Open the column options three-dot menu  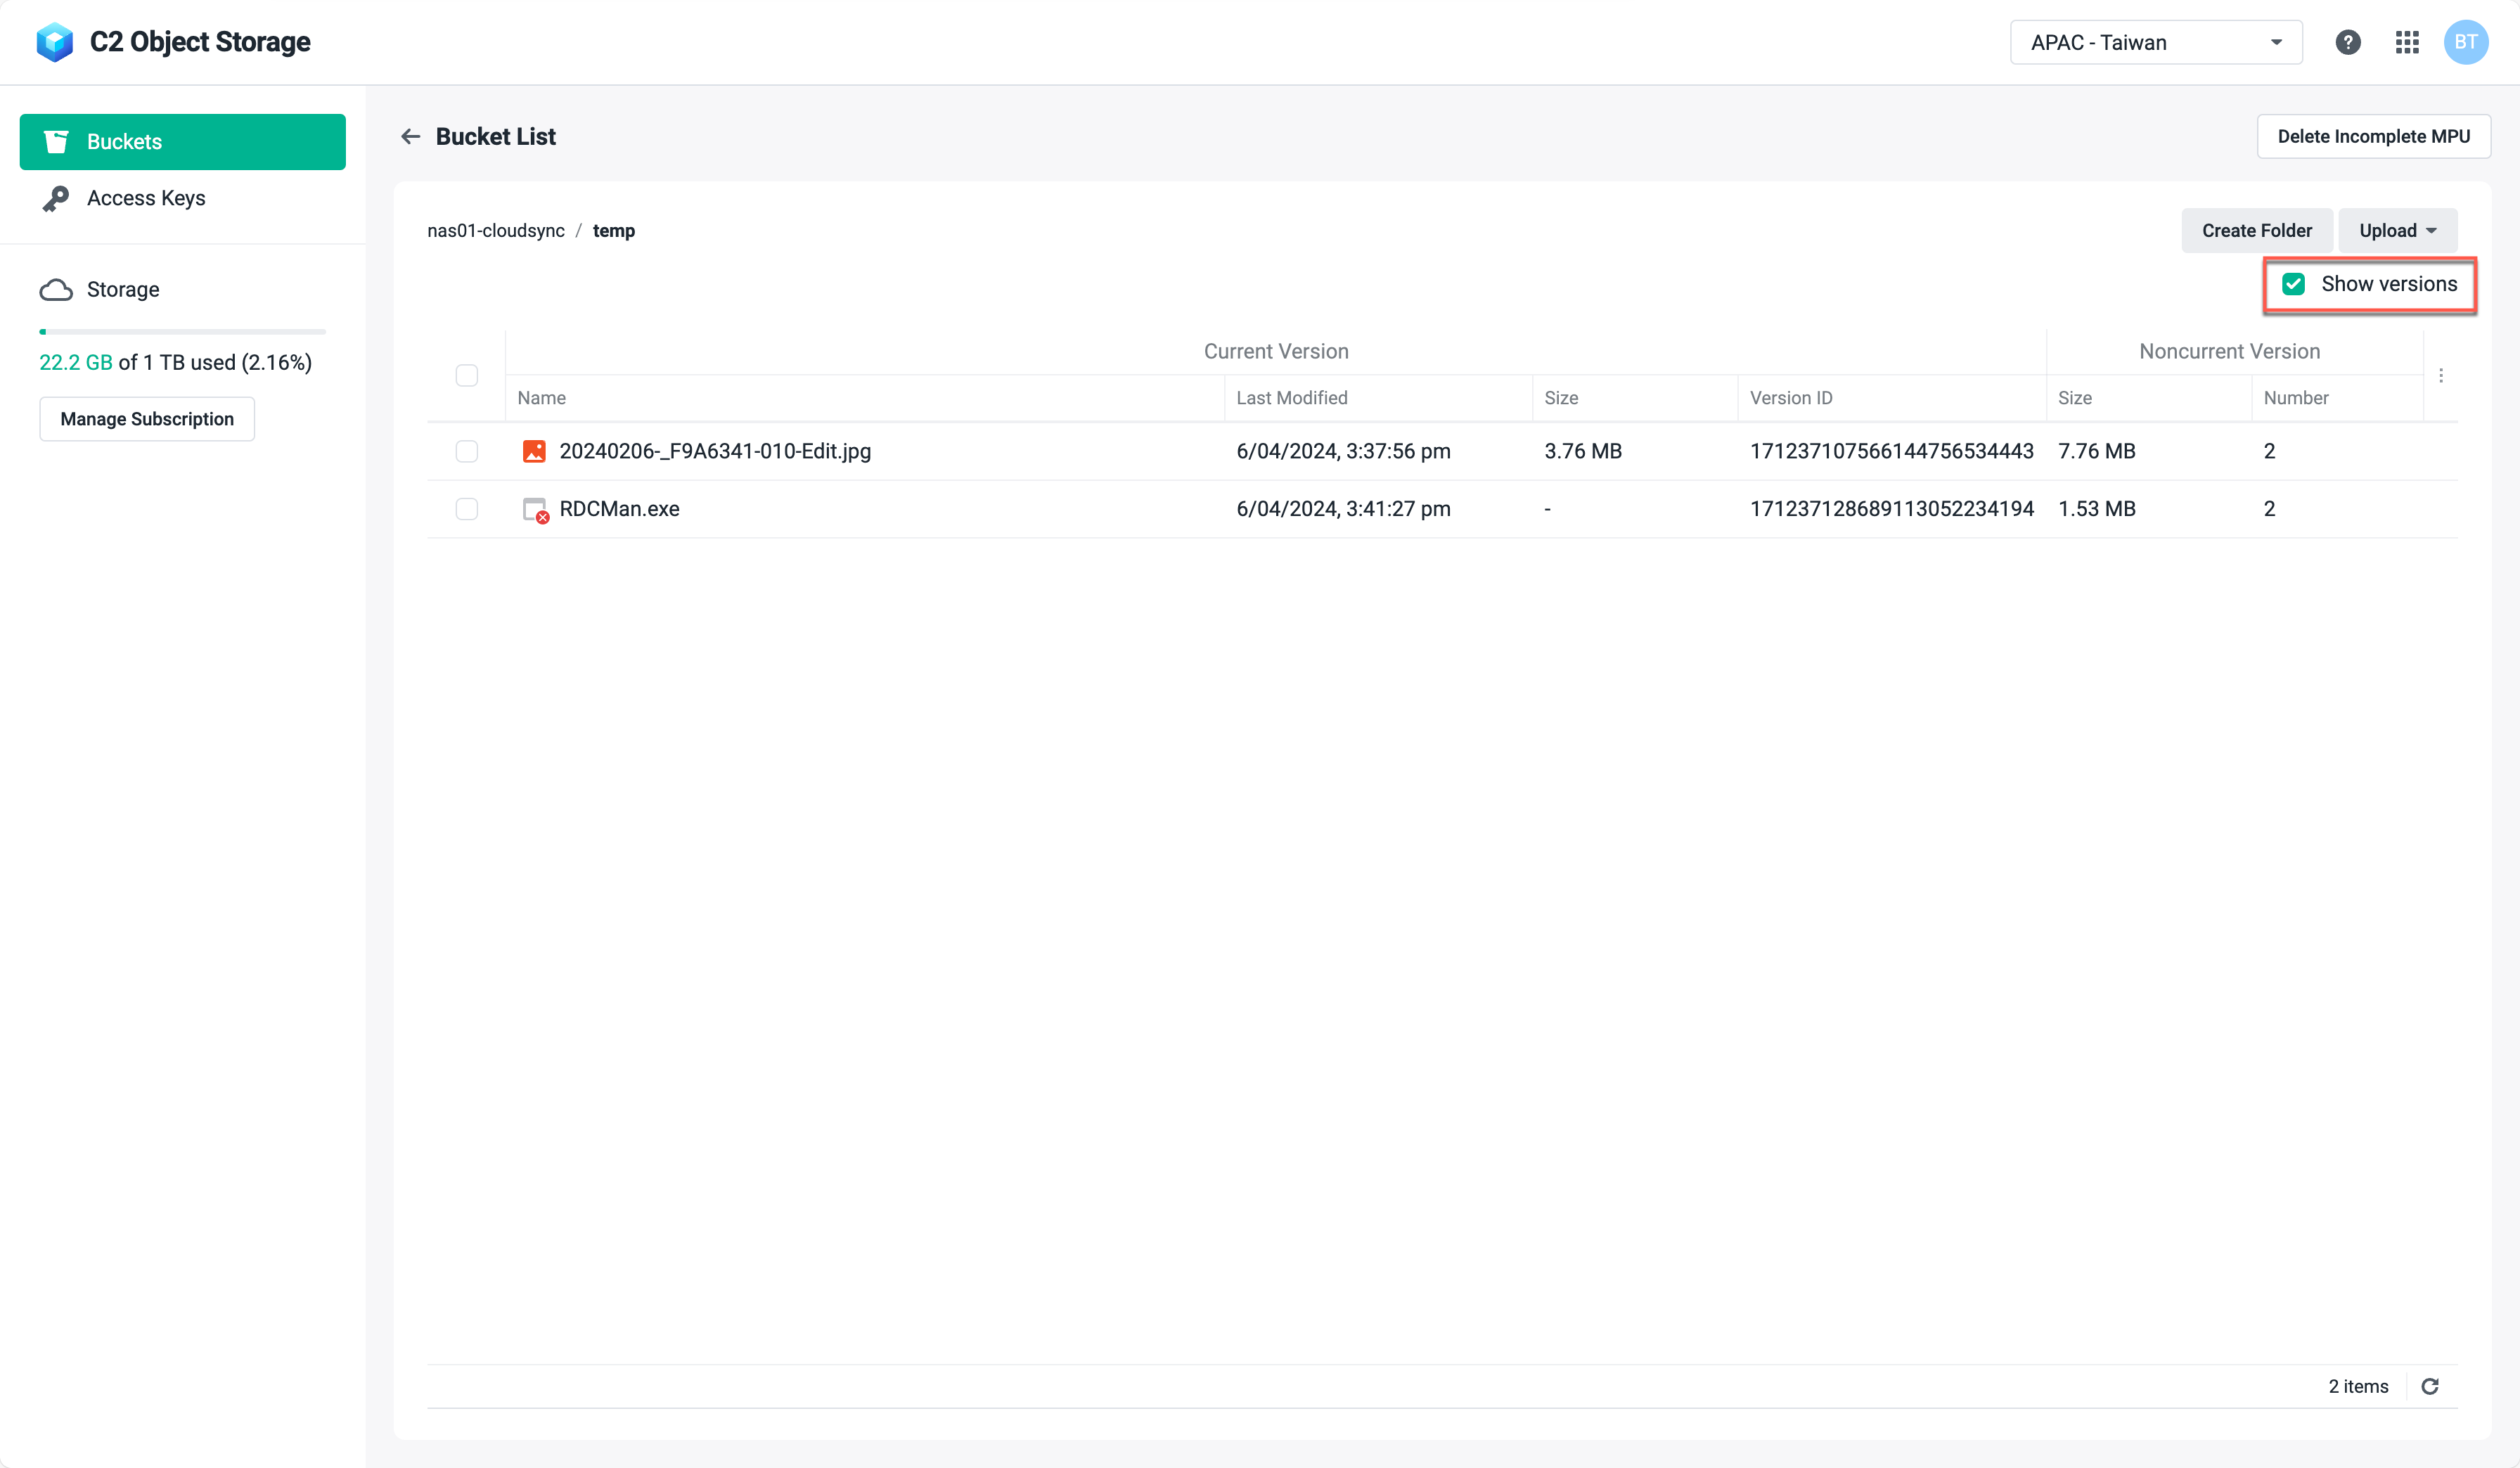[x=2441, y=376]
